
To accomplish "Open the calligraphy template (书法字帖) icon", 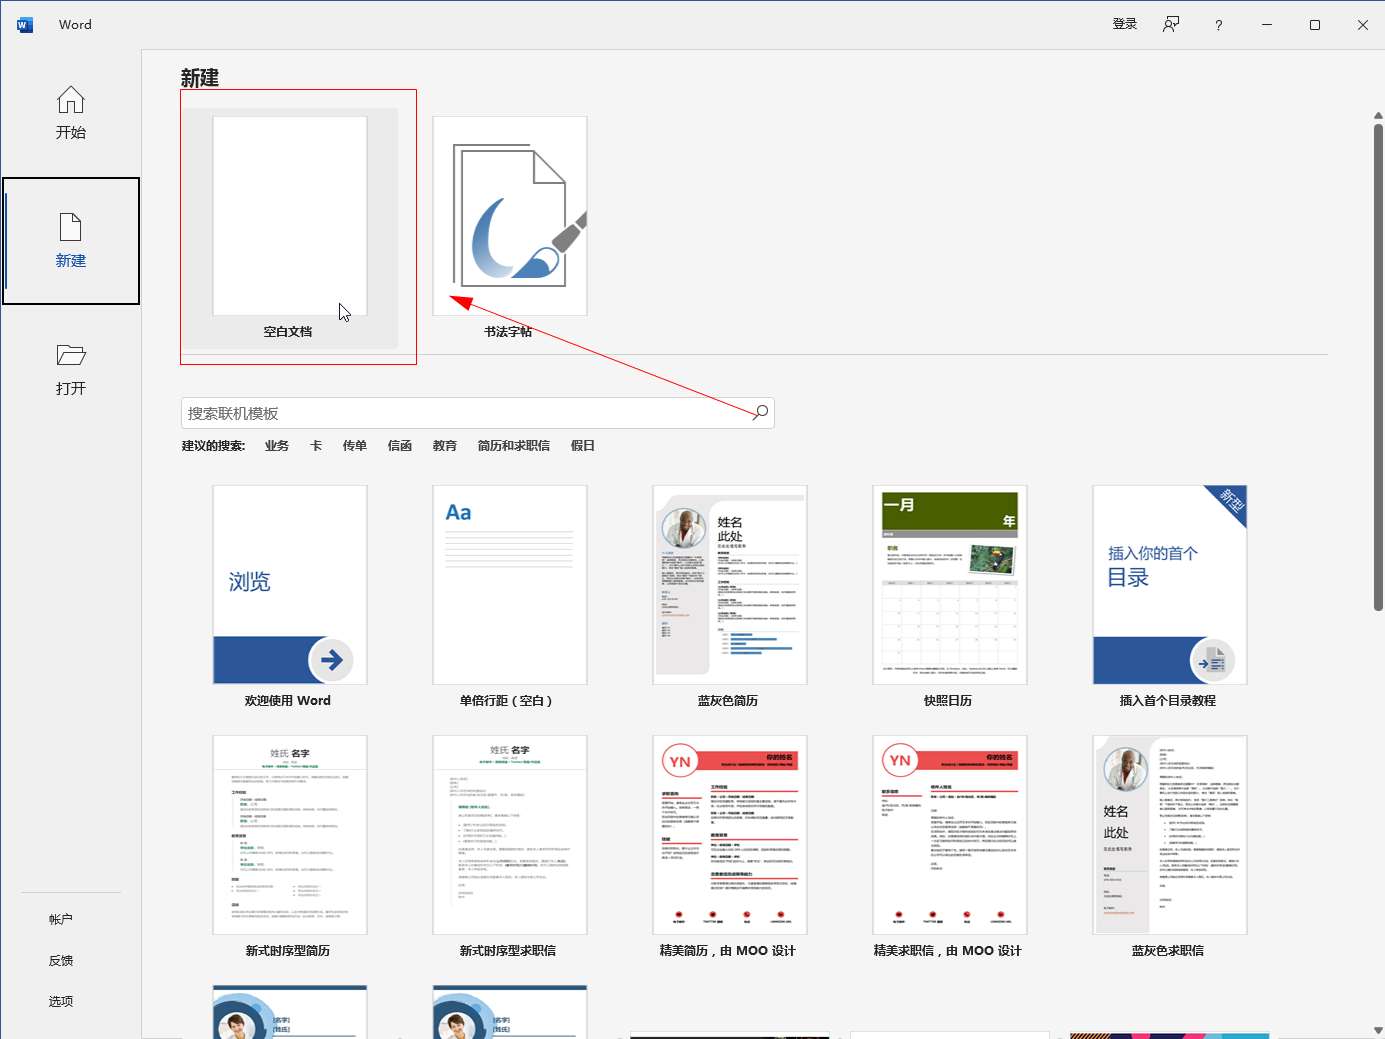I will pos(510,216).
